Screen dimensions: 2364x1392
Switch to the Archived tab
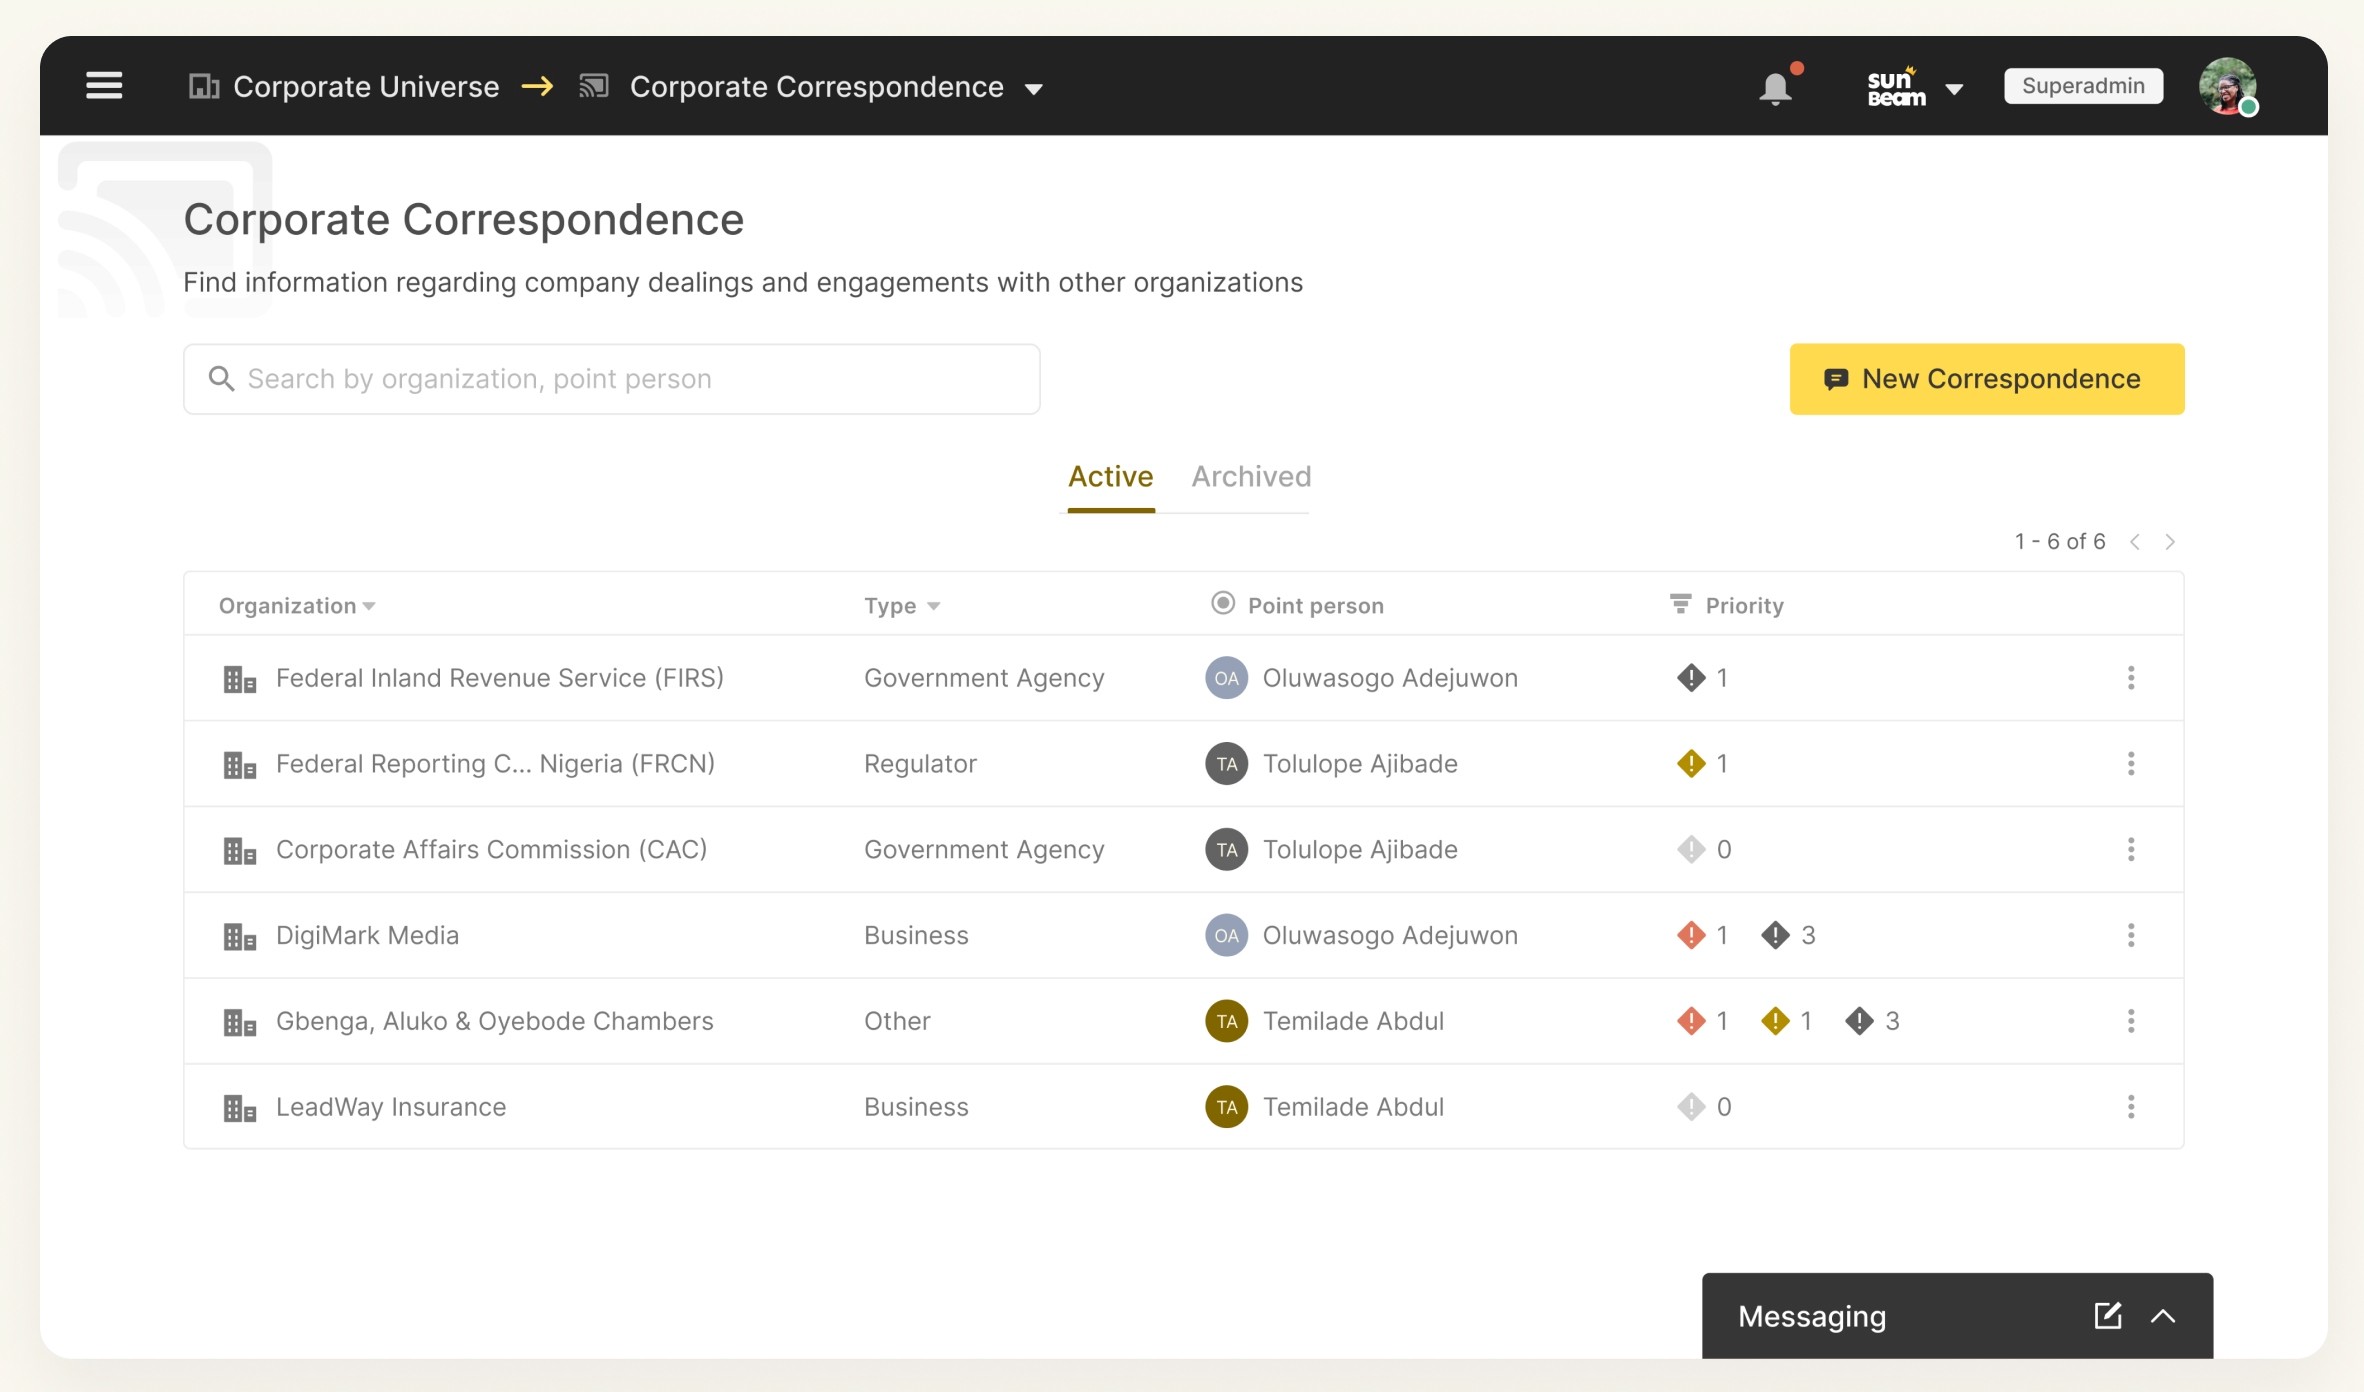pos(1250,477)
